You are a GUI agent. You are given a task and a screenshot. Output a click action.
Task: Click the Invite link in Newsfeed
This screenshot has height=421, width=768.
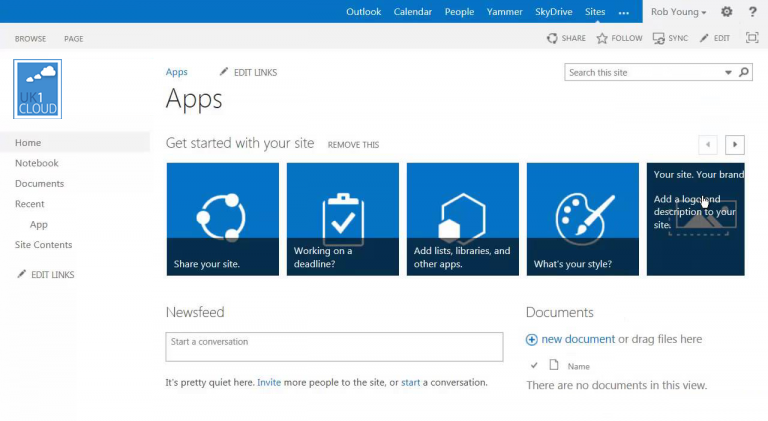[x=269, y=382]
